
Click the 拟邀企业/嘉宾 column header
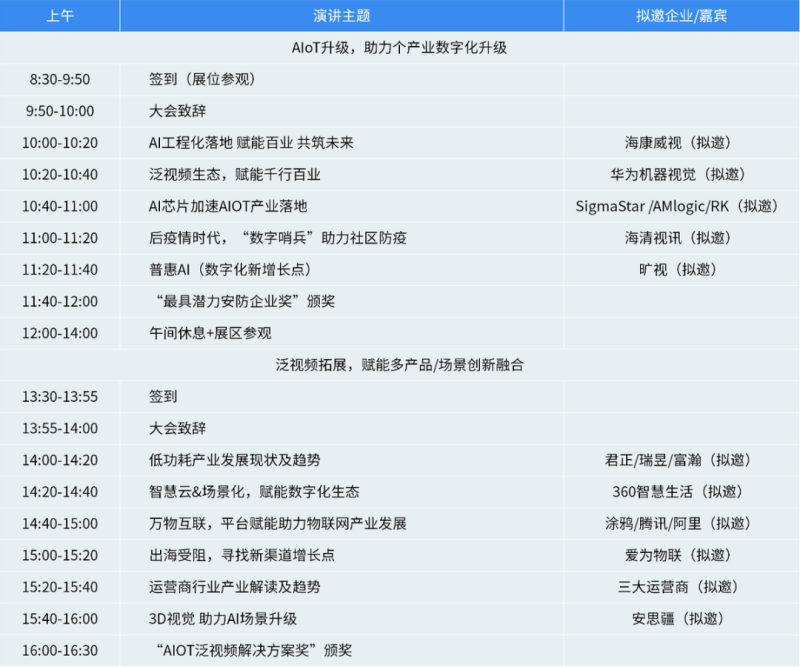pos(680,15)
